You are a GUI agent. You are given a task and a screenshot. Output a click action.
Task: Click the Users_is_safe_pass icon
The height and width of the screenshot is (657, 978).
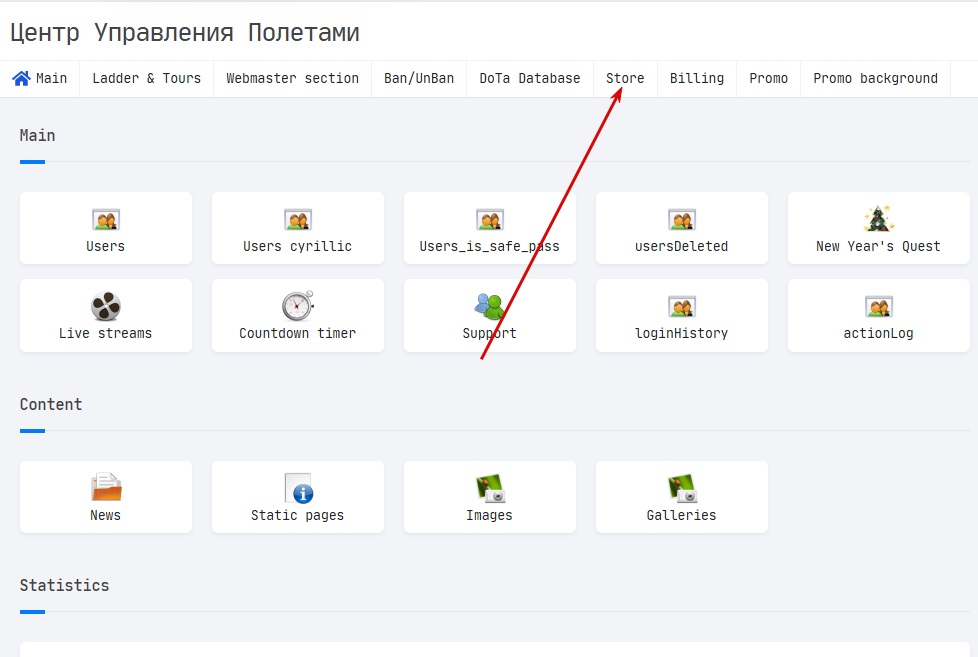click(x=490, y=220)
